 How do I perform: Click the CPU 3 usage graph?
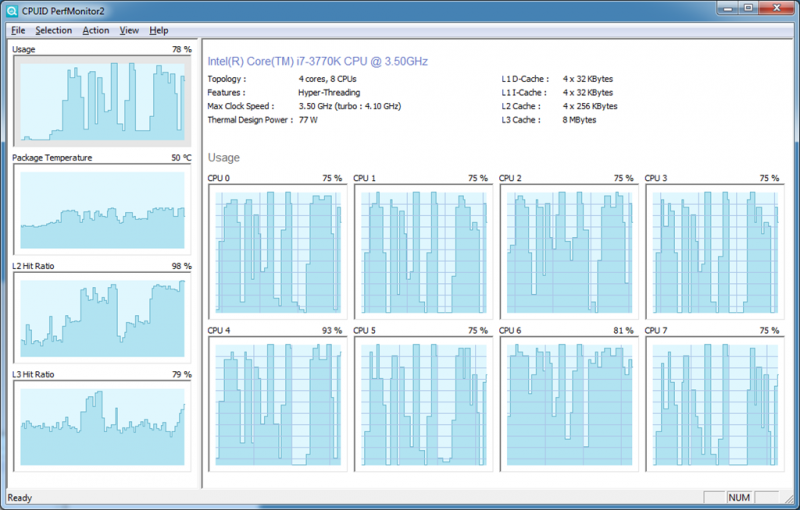(712, 252)
